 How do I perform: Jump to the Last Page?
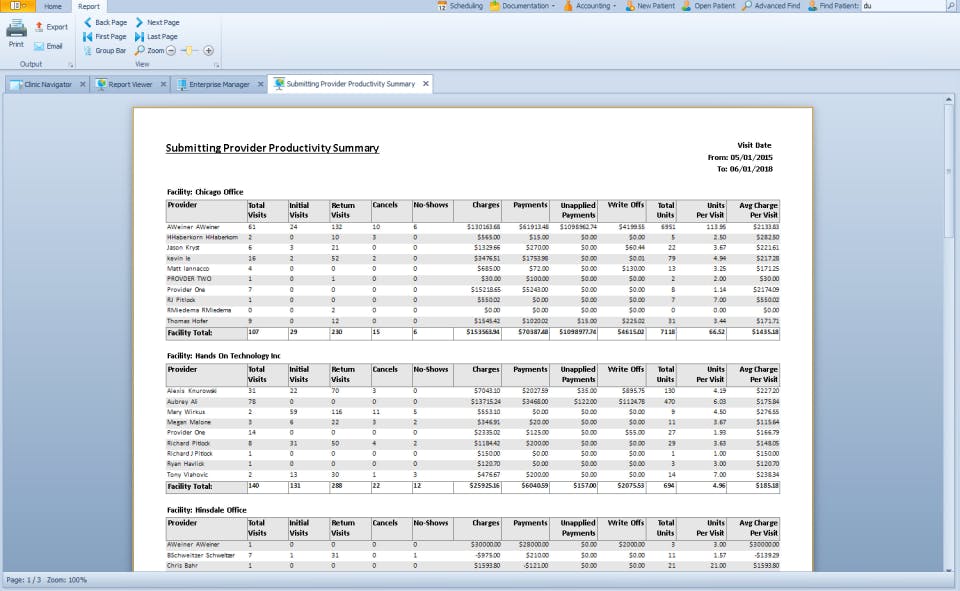(x=156, y=36)
